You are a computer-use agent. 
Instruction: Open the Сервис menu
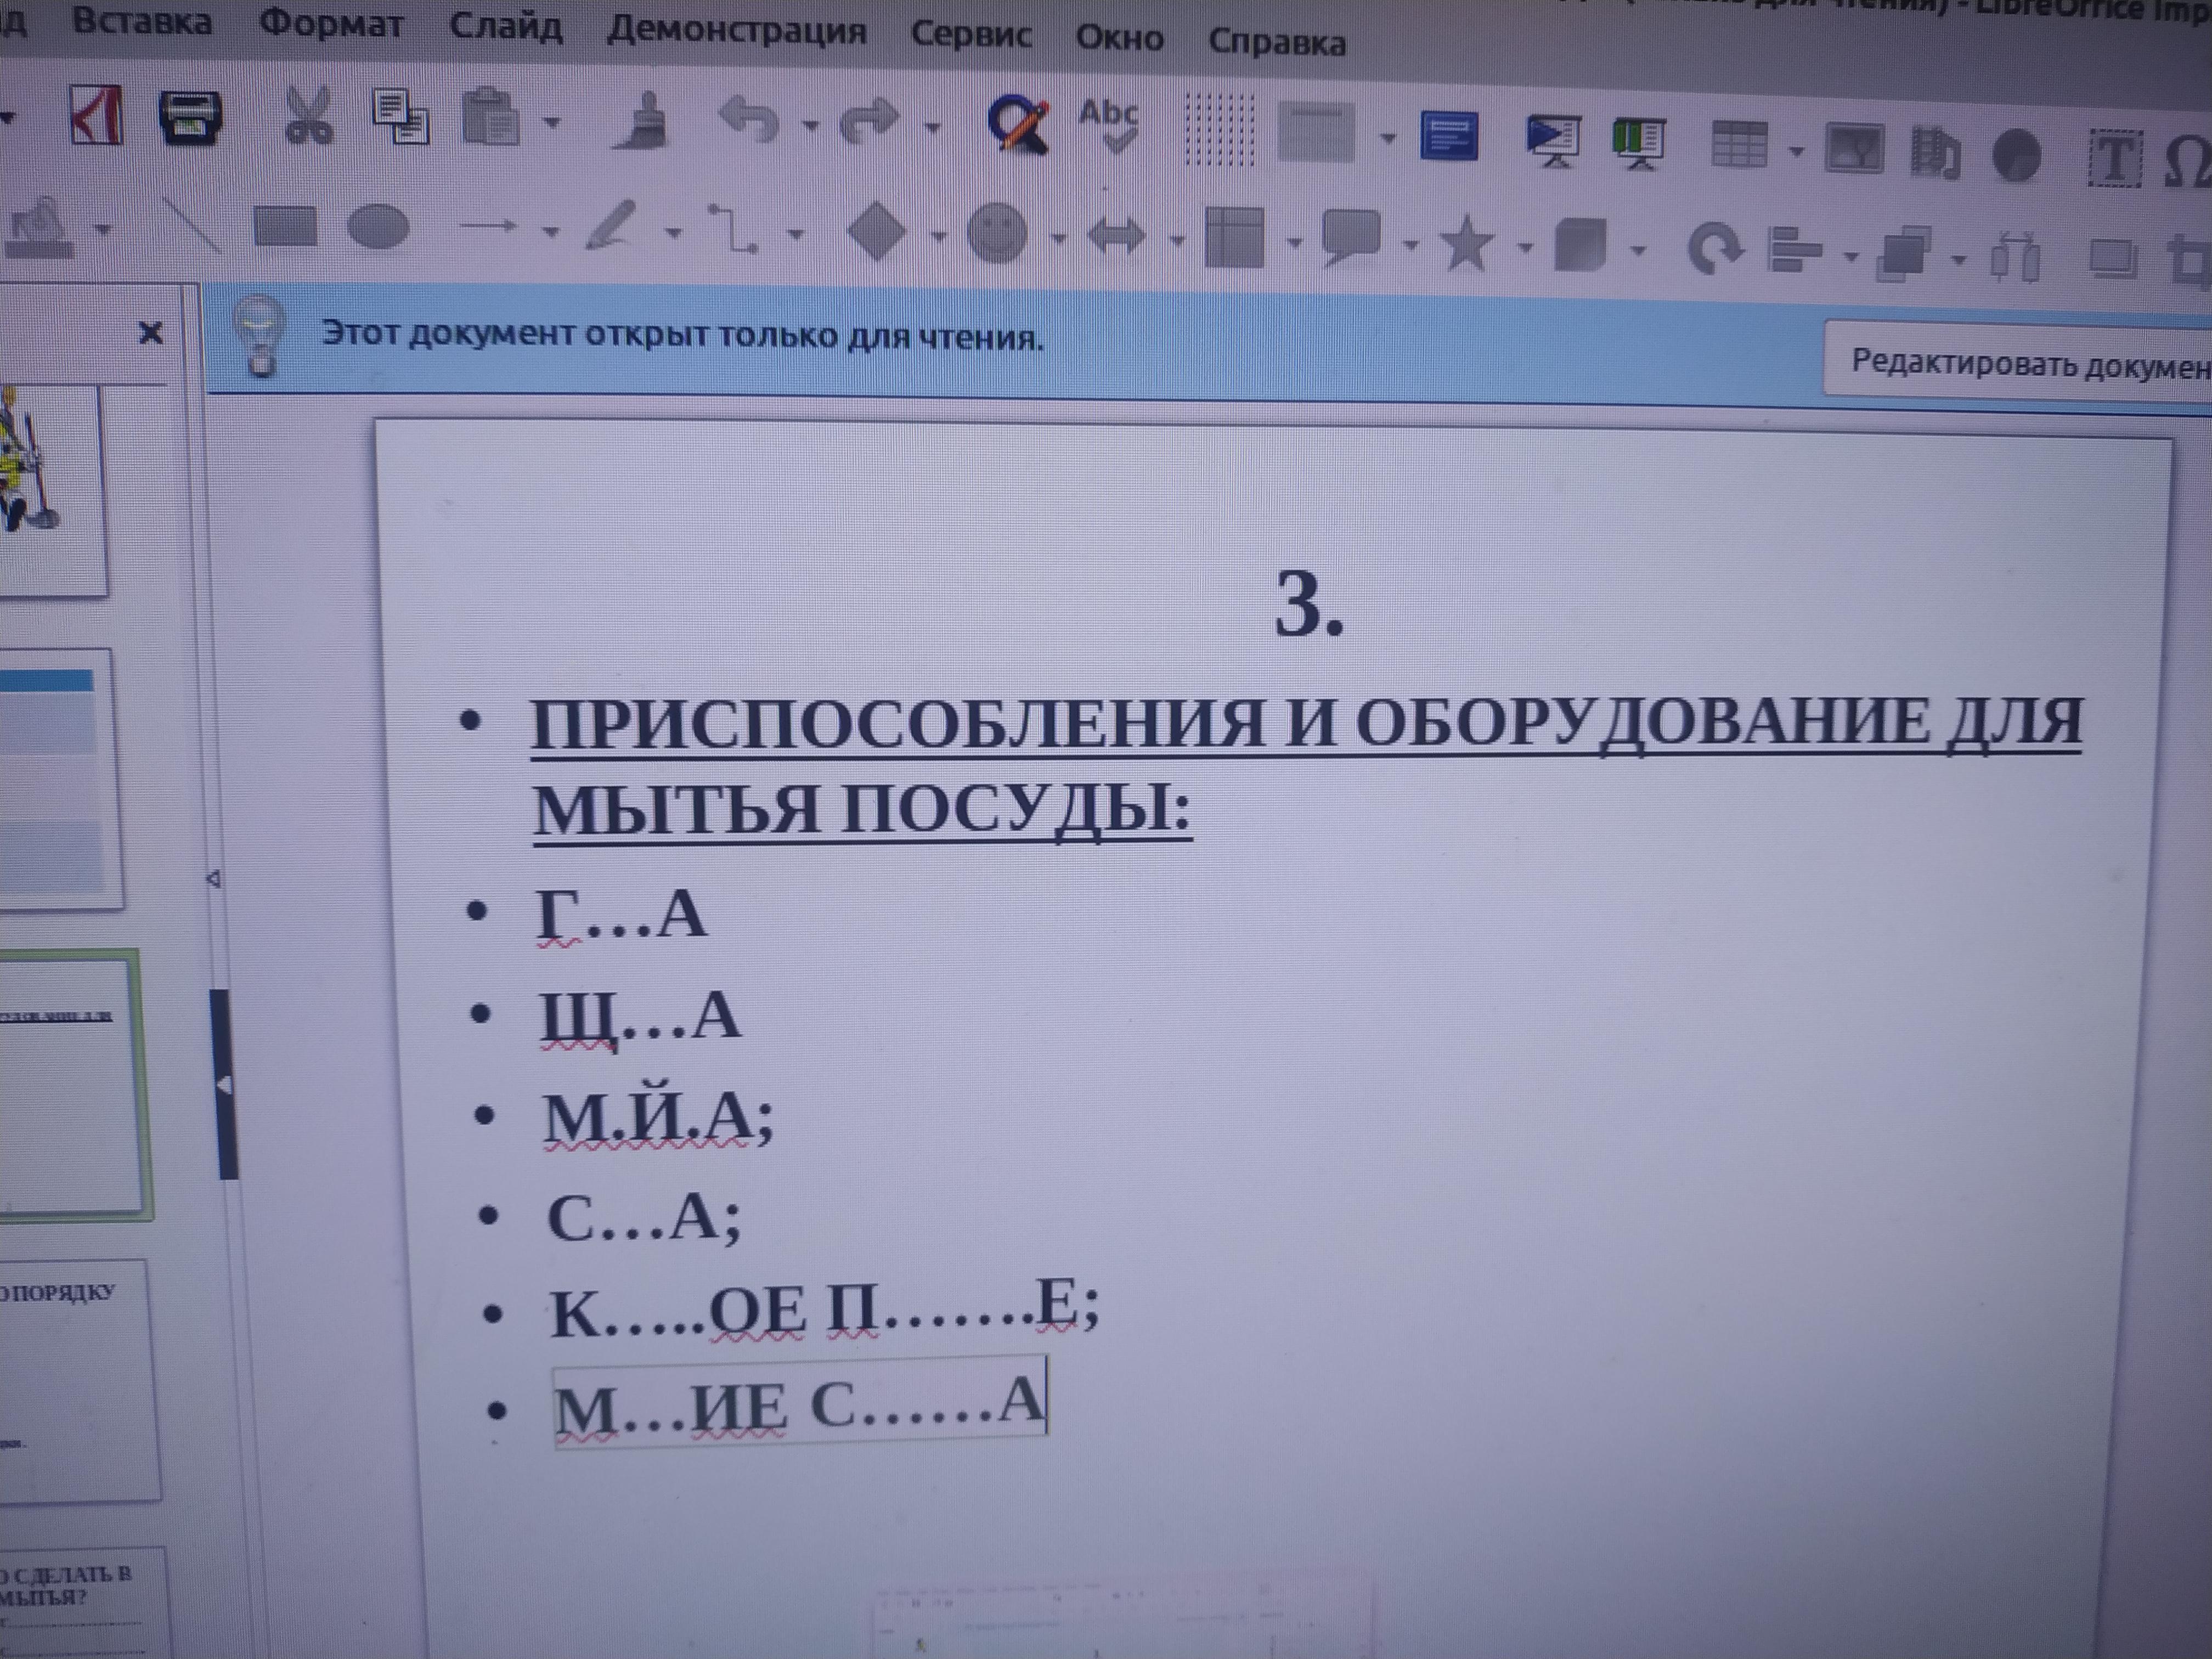pos(970,35)
